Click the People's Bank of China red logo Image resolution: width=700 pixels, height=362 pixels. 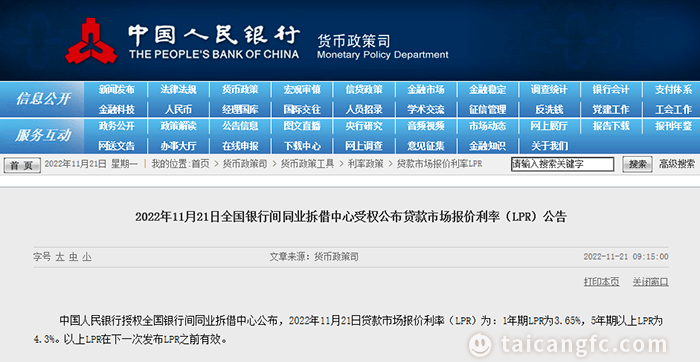pyautogui.click(x=91, y=41)
